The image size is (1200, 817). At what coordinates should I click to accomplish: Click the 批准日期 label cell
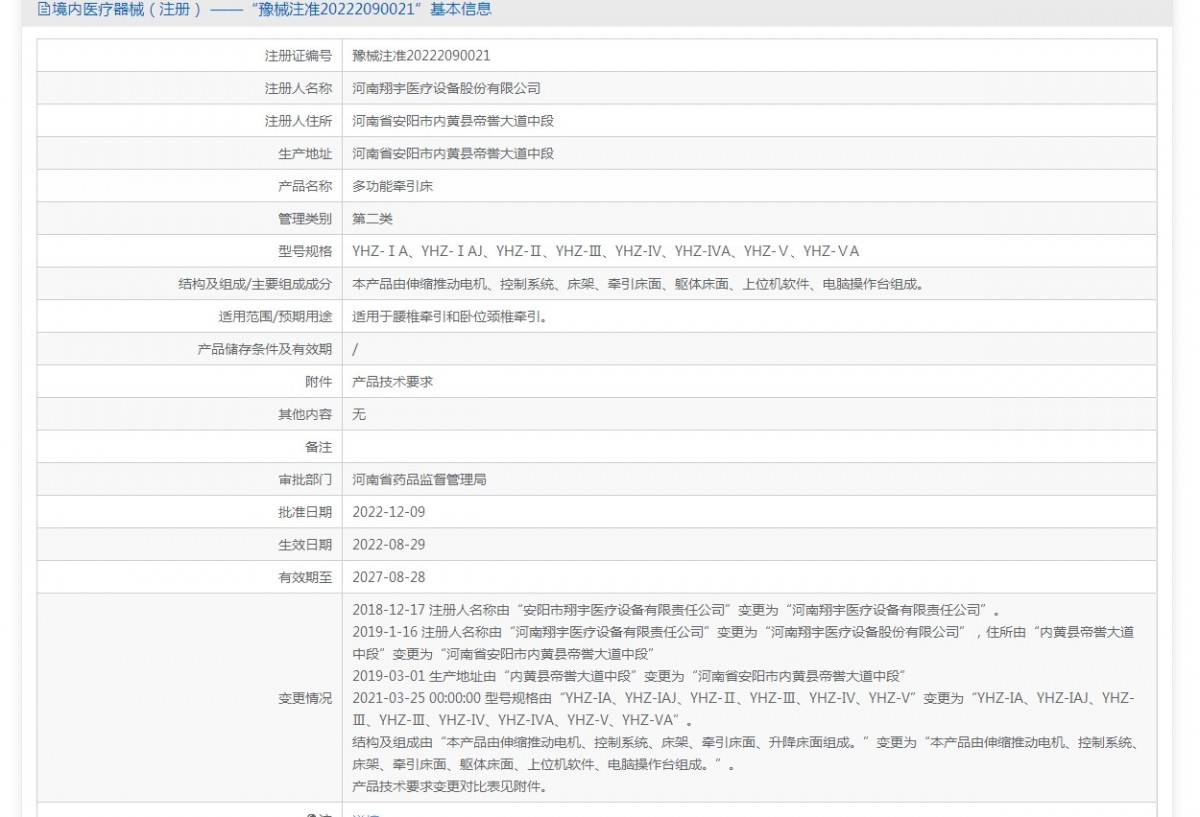[x=190, y=512]
